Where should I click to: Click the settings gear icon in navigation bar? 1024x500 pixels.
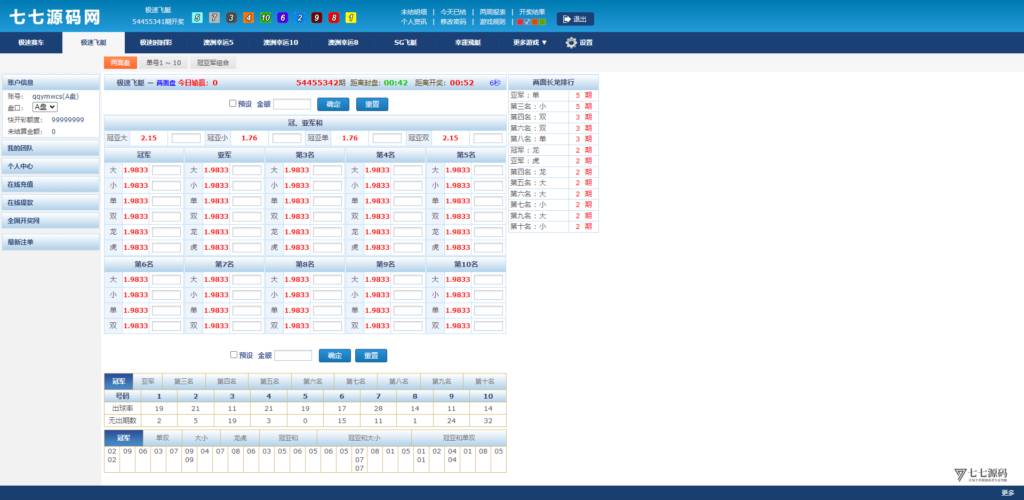pyautogui.click(x=571, y=43)
